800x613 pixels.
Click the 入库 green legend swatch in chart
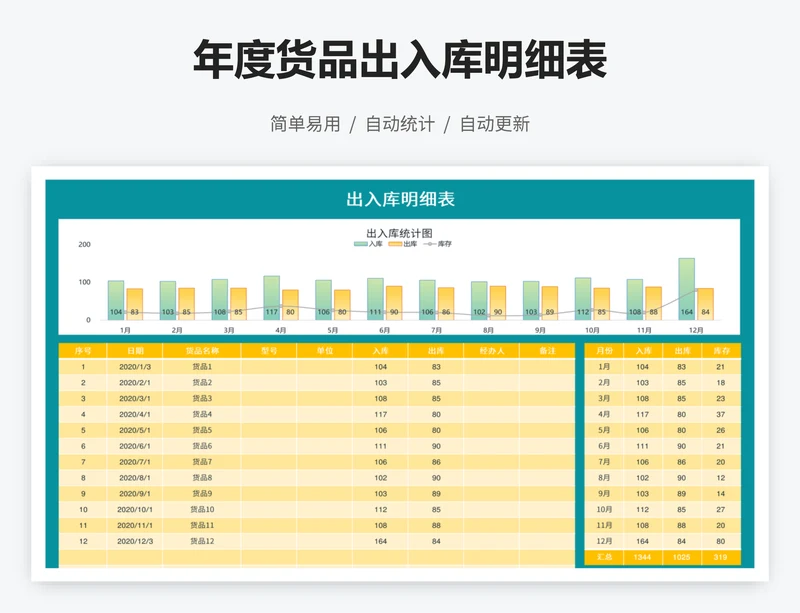pos(361,244)
